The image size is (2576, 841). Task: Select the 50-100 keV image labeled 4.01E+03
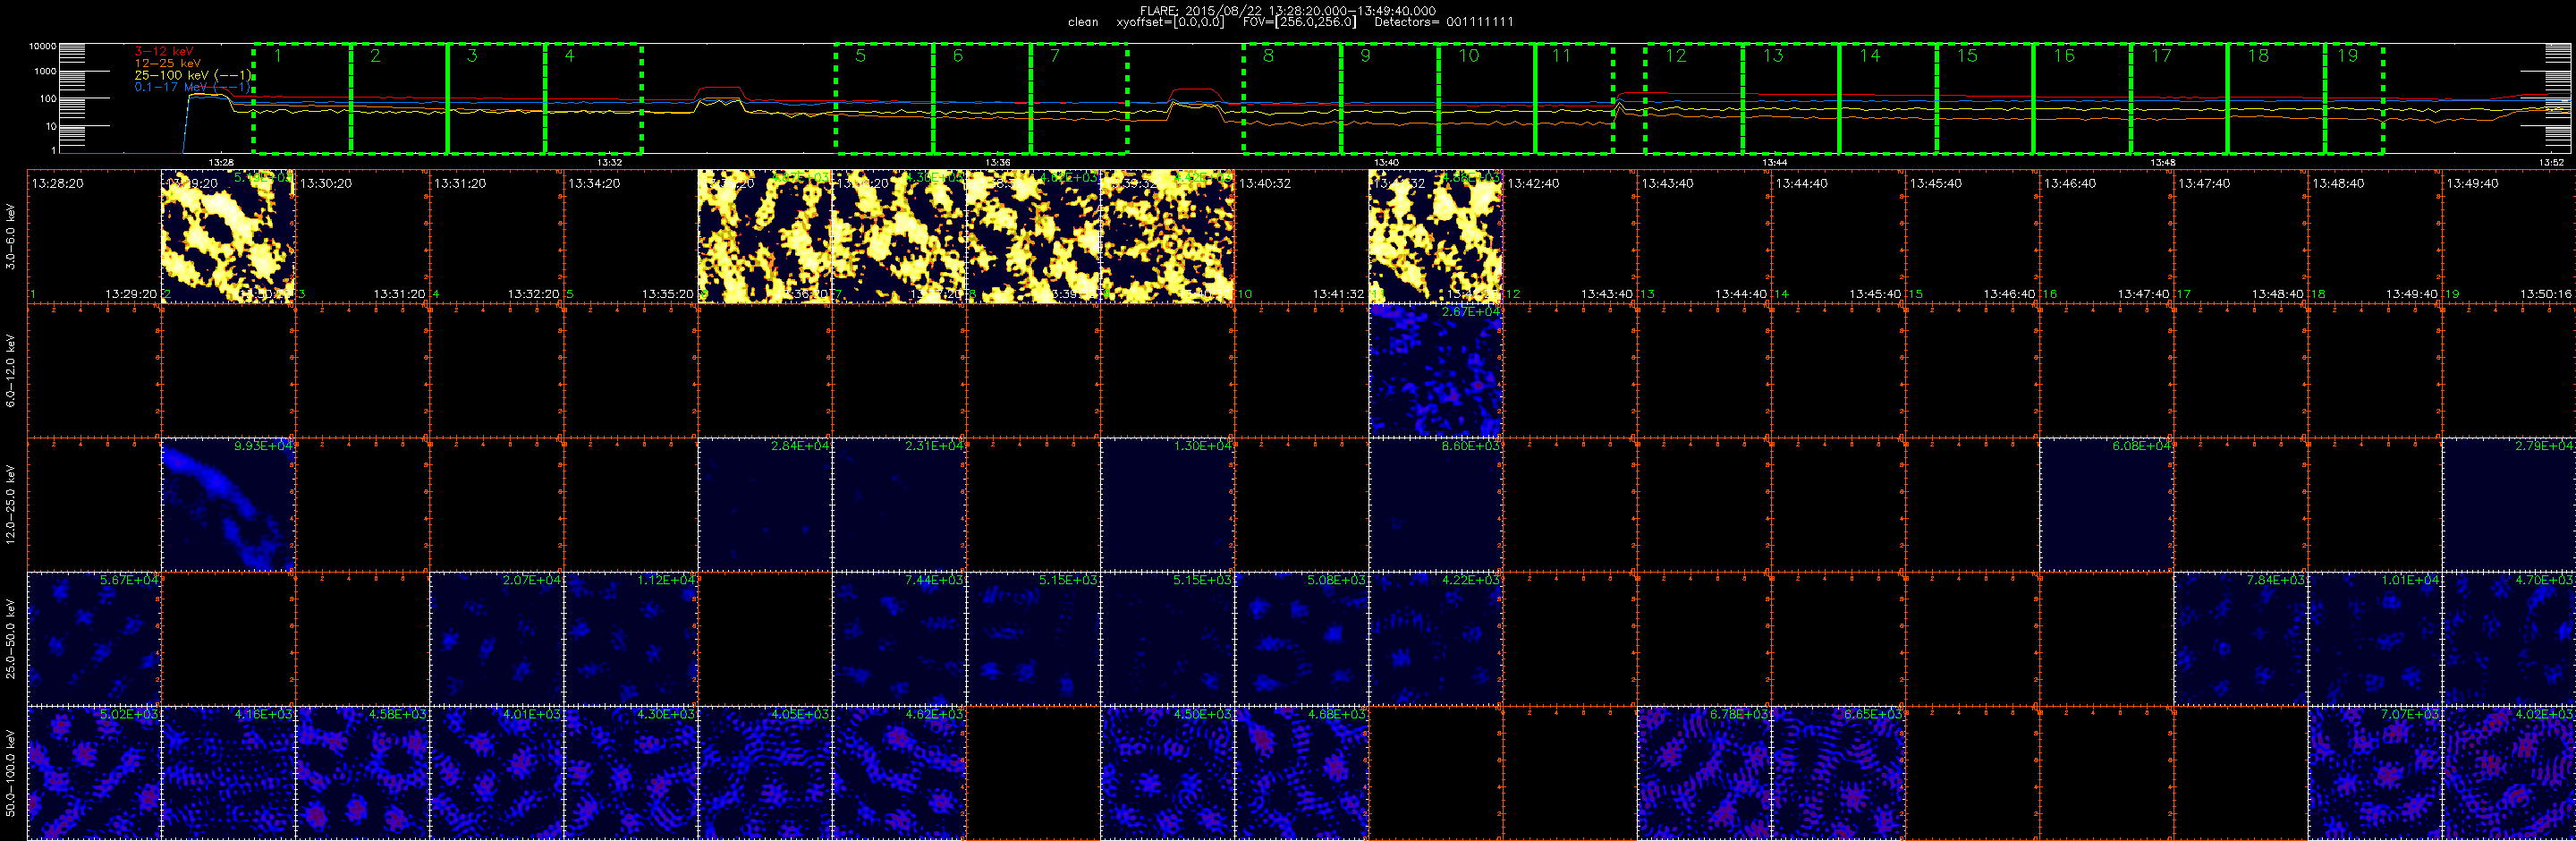click(x=497, y=773)
